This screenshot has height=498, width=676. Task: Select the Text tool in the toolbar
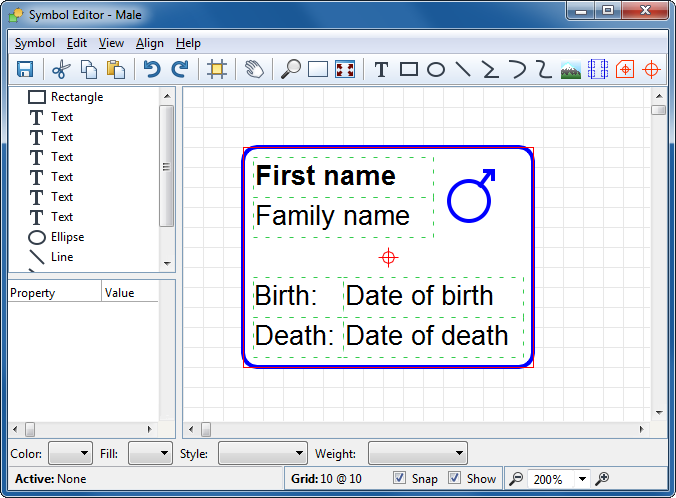tap(381, 69)
